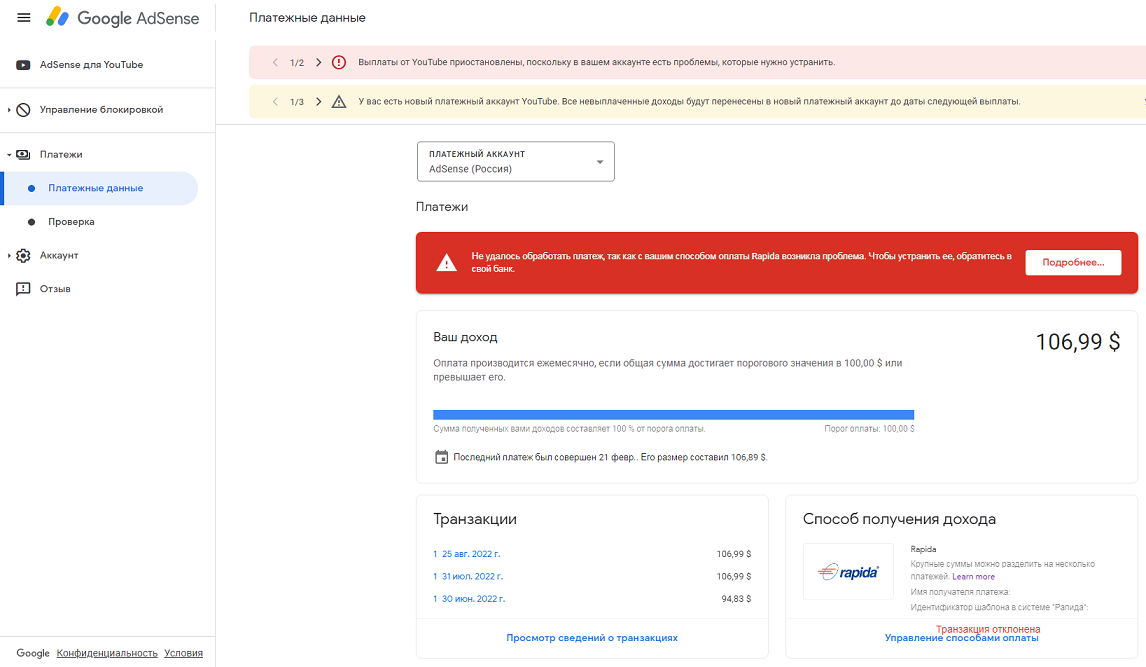Select Платежные данные in sidebar
Screen dimensions: 1146x667
point(100,188)
